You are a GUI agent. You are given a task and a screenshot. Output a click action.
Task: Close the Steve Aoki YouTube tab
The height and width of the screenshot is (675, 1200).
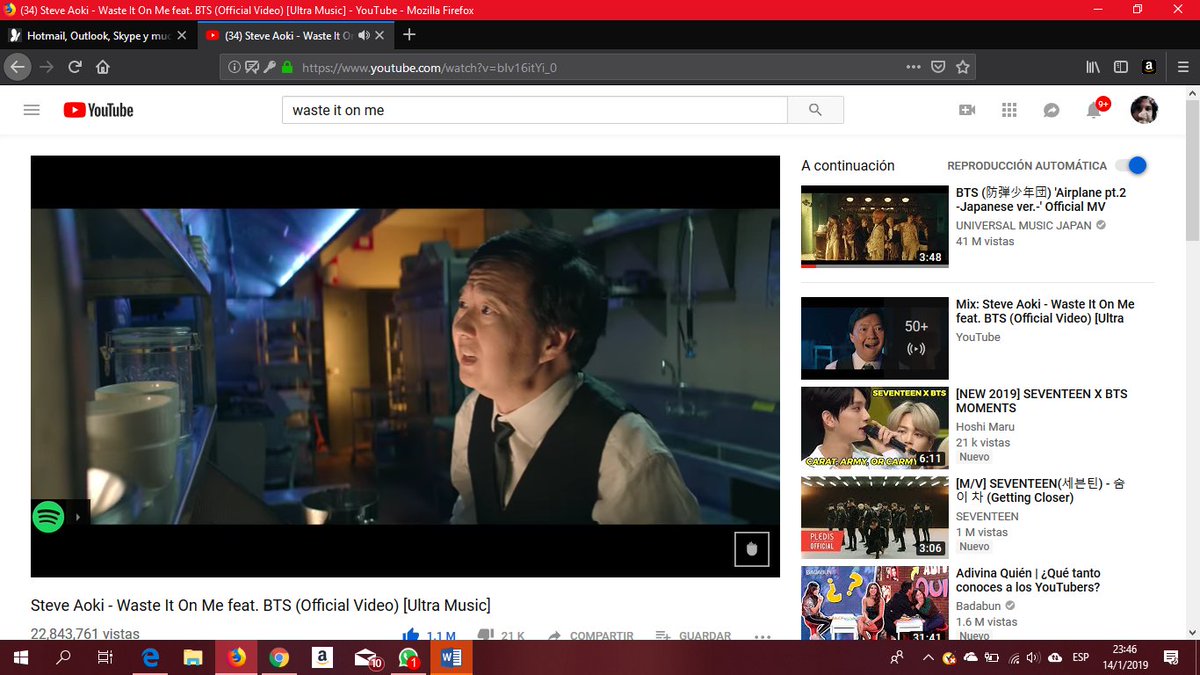pyautogui.click(x=380, y=35)
